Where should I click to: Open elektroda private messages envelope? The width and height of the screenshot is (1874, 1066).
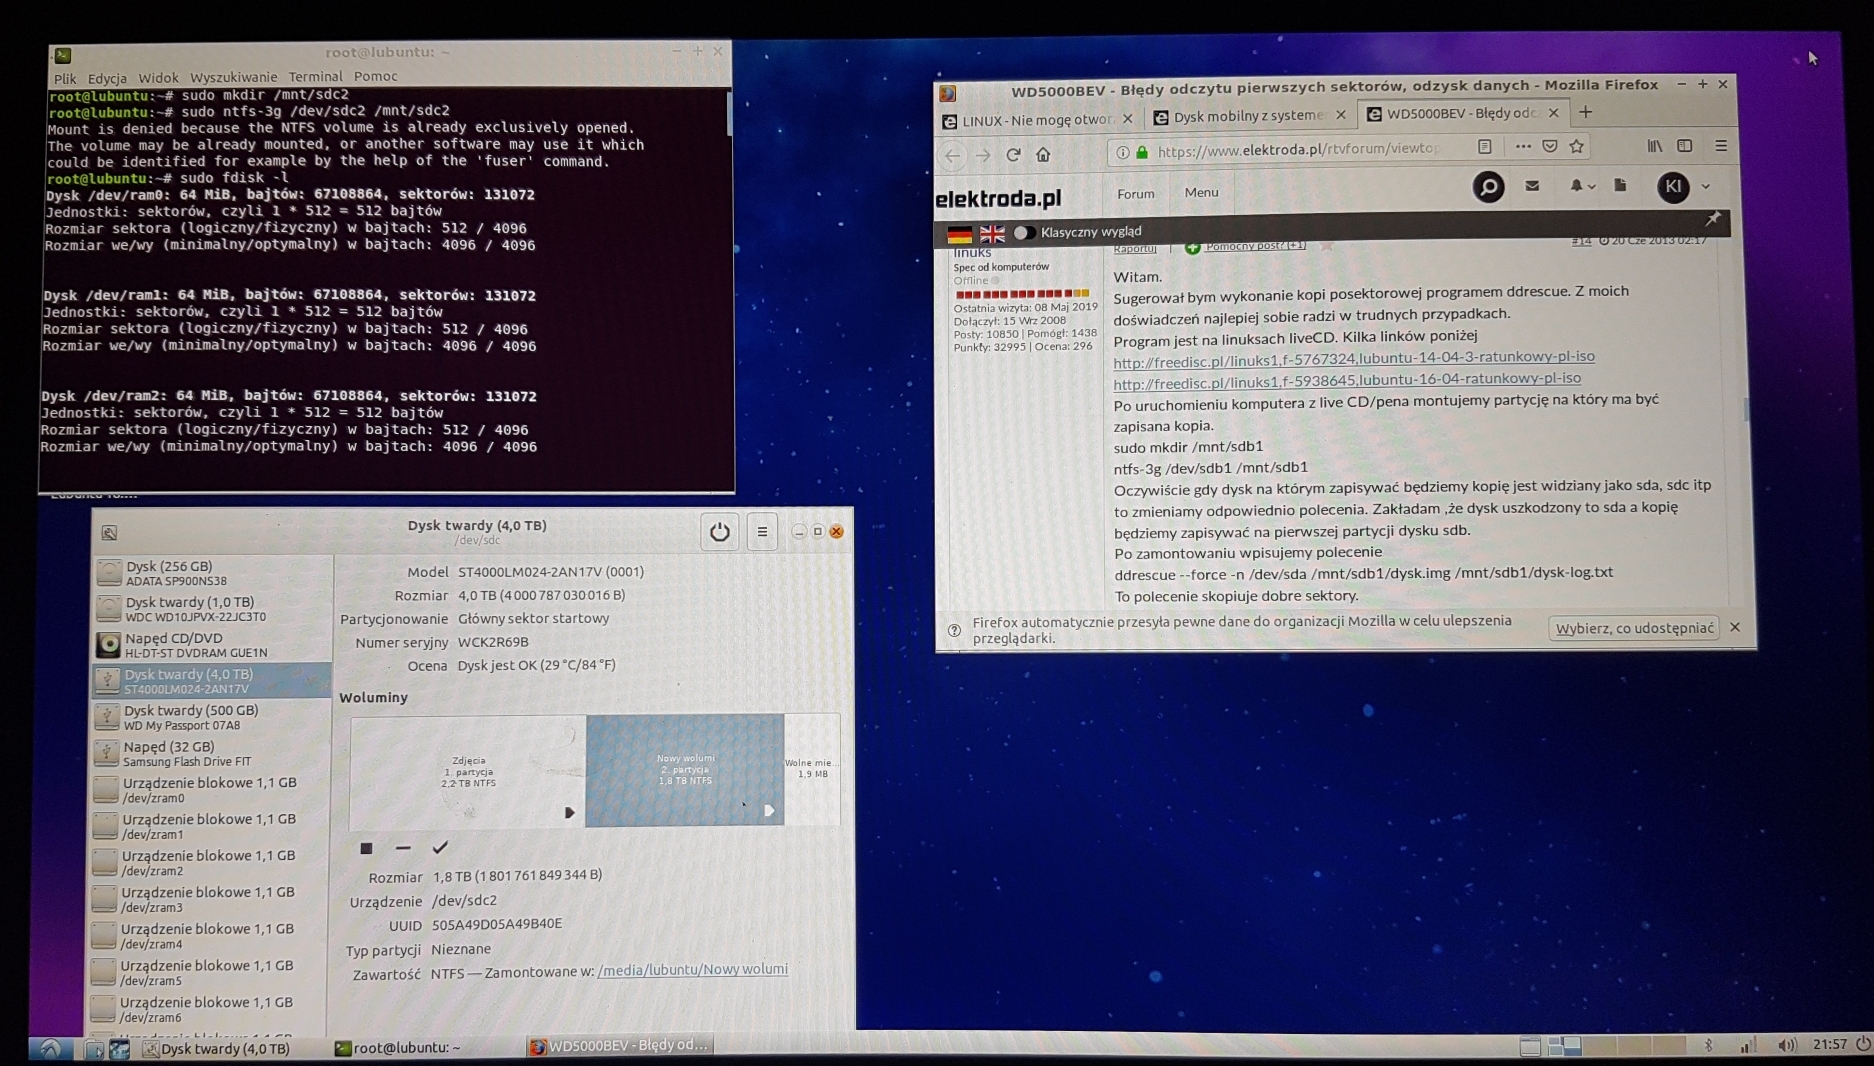(1532, 186)
